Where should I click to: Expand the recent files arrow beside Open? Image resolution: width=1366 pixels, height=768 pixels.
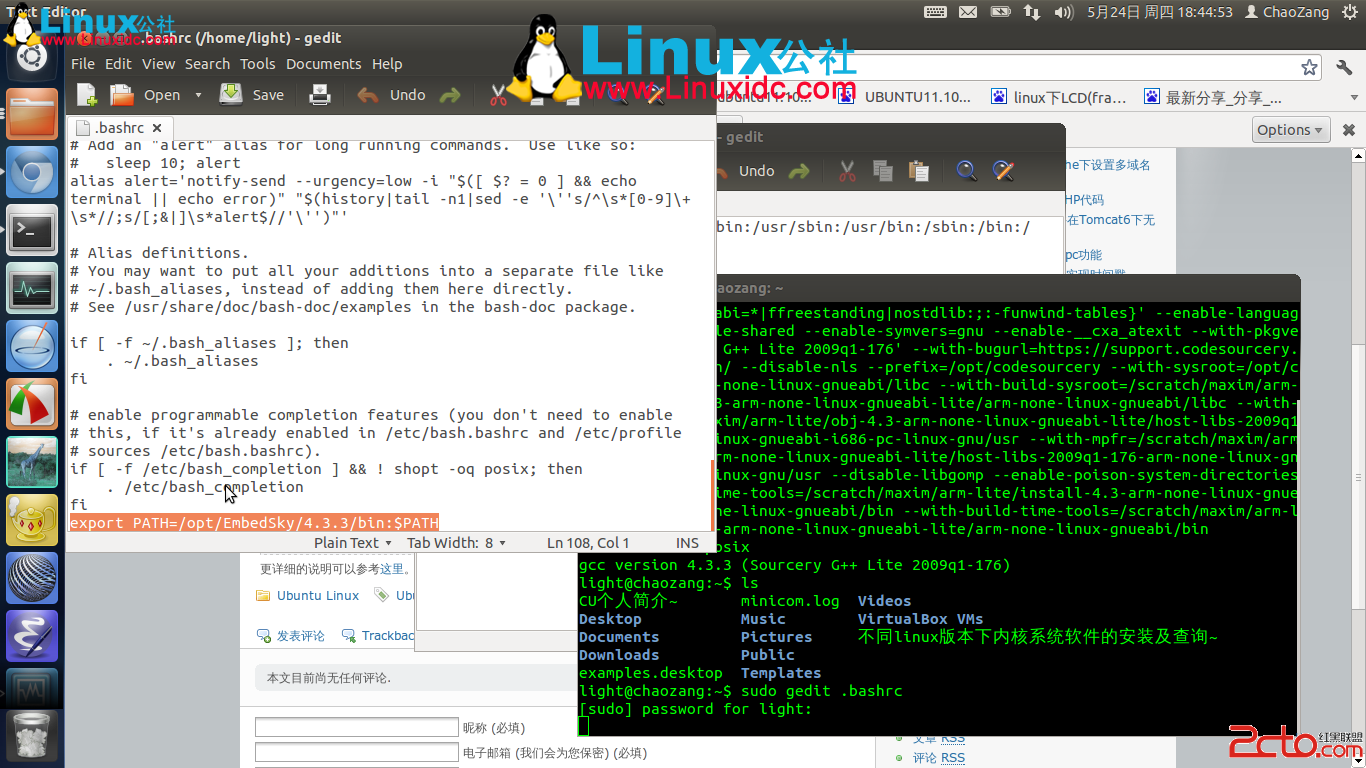click(198, 95)
